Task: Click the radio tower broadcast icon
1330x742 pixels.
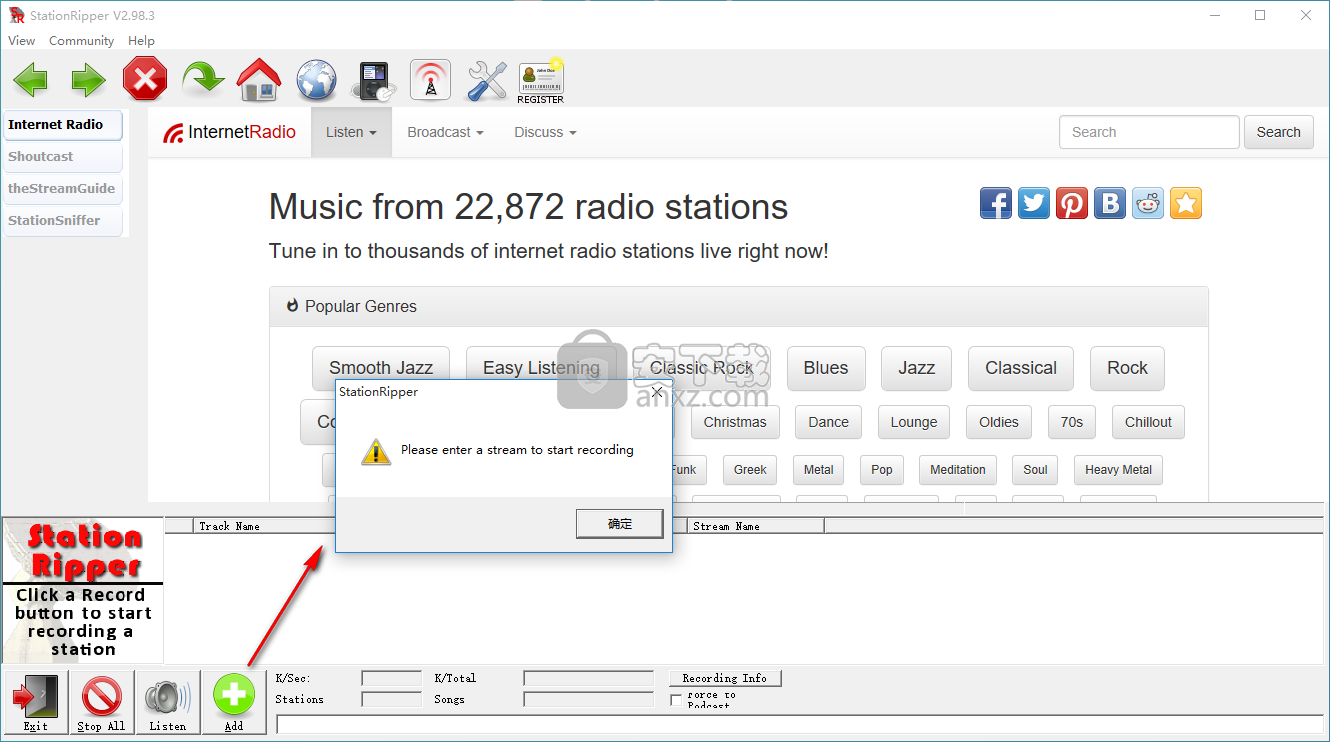Action: 430,80
